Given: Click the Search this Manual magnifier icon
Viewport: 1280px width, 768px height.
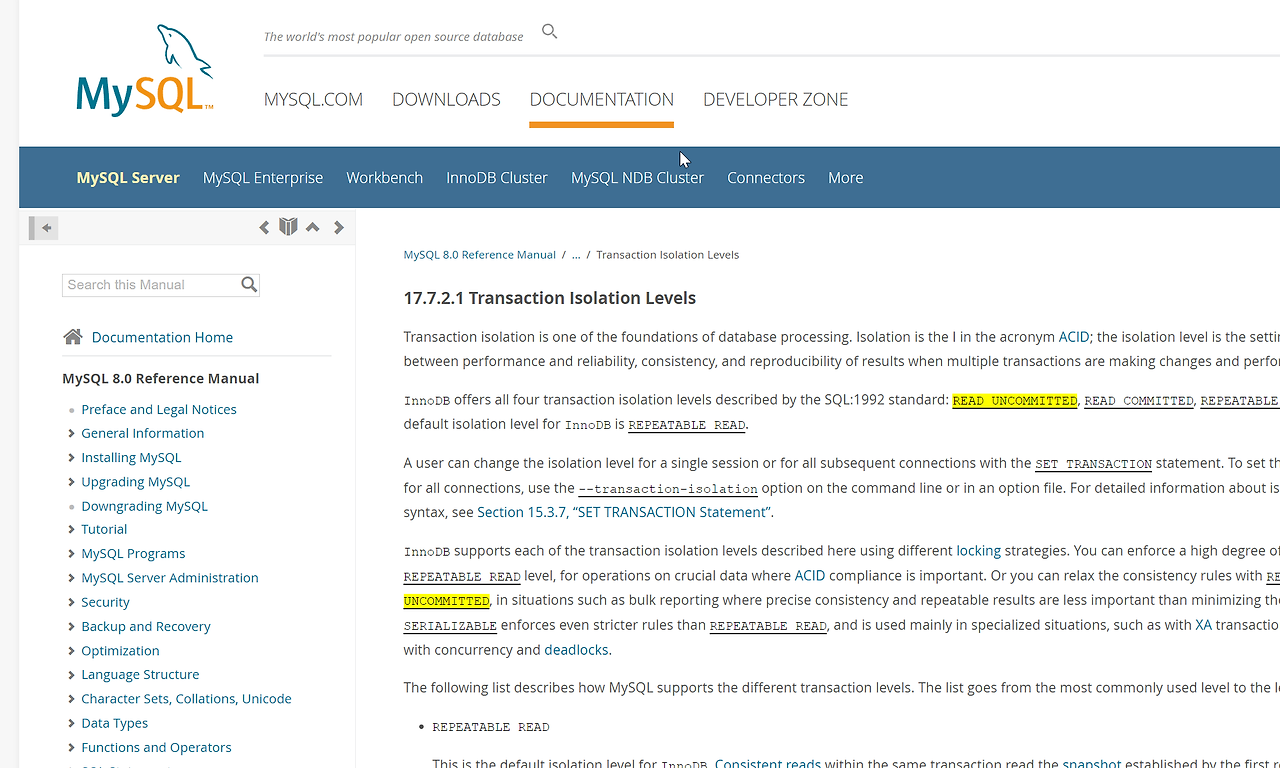Looking at the screenshot, I should pos(249,285).
